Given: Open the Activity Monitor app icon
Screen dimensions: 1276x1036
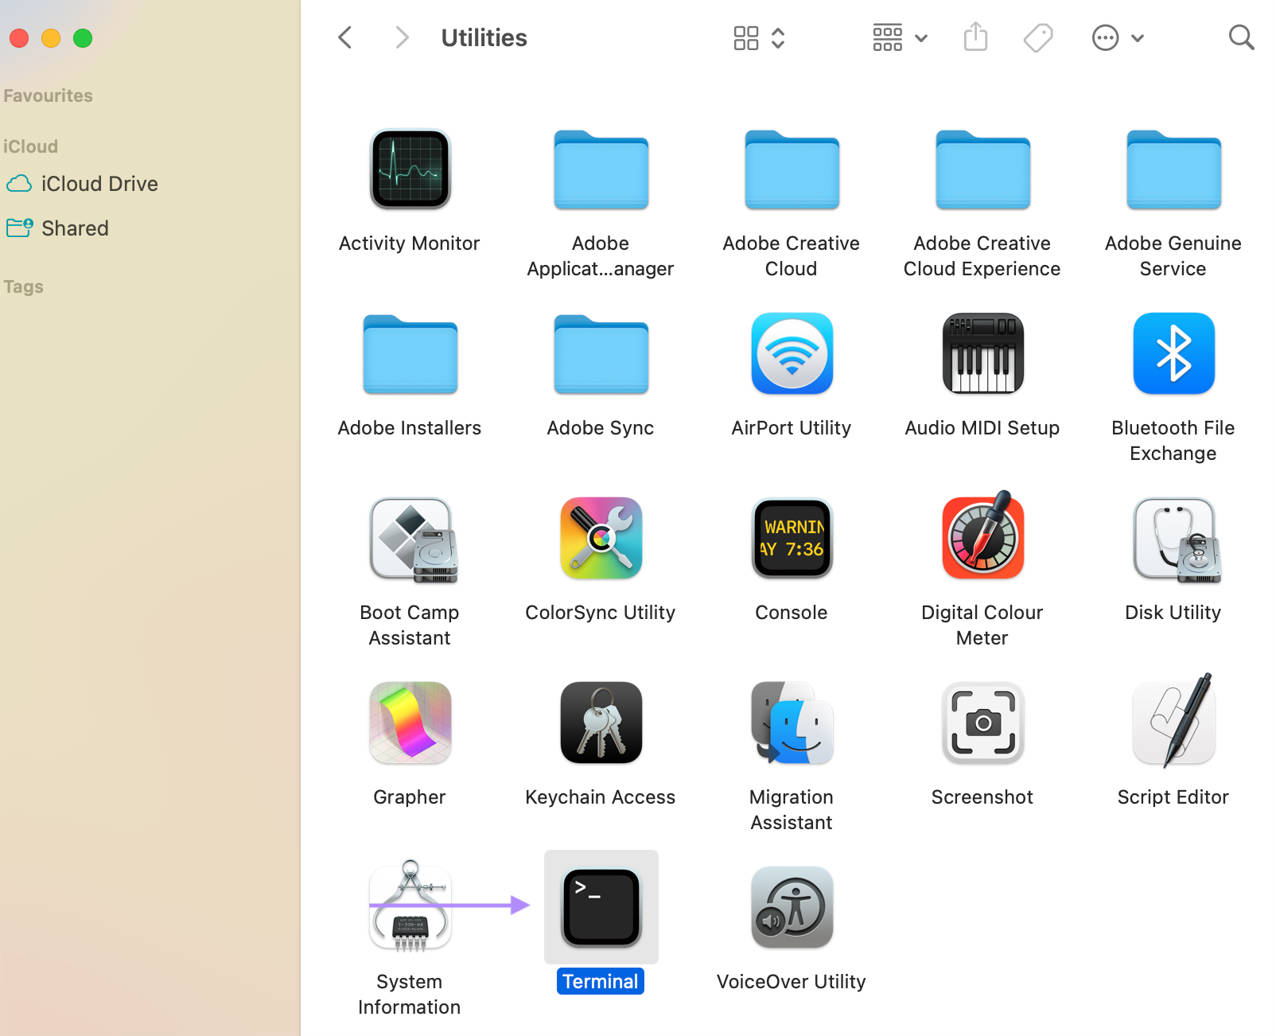Looking at the screenshot, I should (x=410, y=169).
